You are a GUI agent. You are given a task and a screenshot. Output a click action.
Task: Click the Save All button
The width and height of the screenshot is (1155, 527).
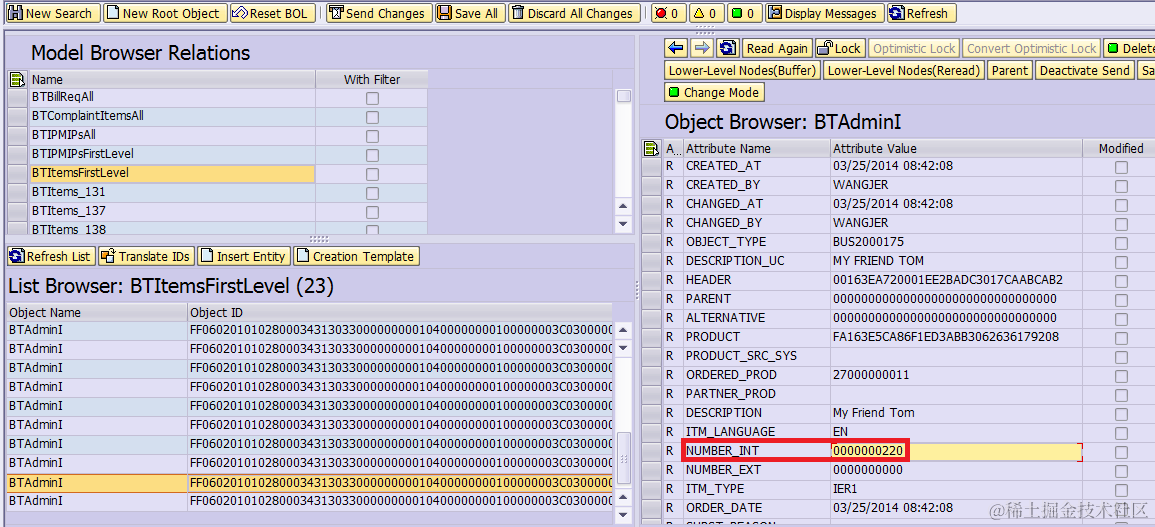[x=469, y=13]
